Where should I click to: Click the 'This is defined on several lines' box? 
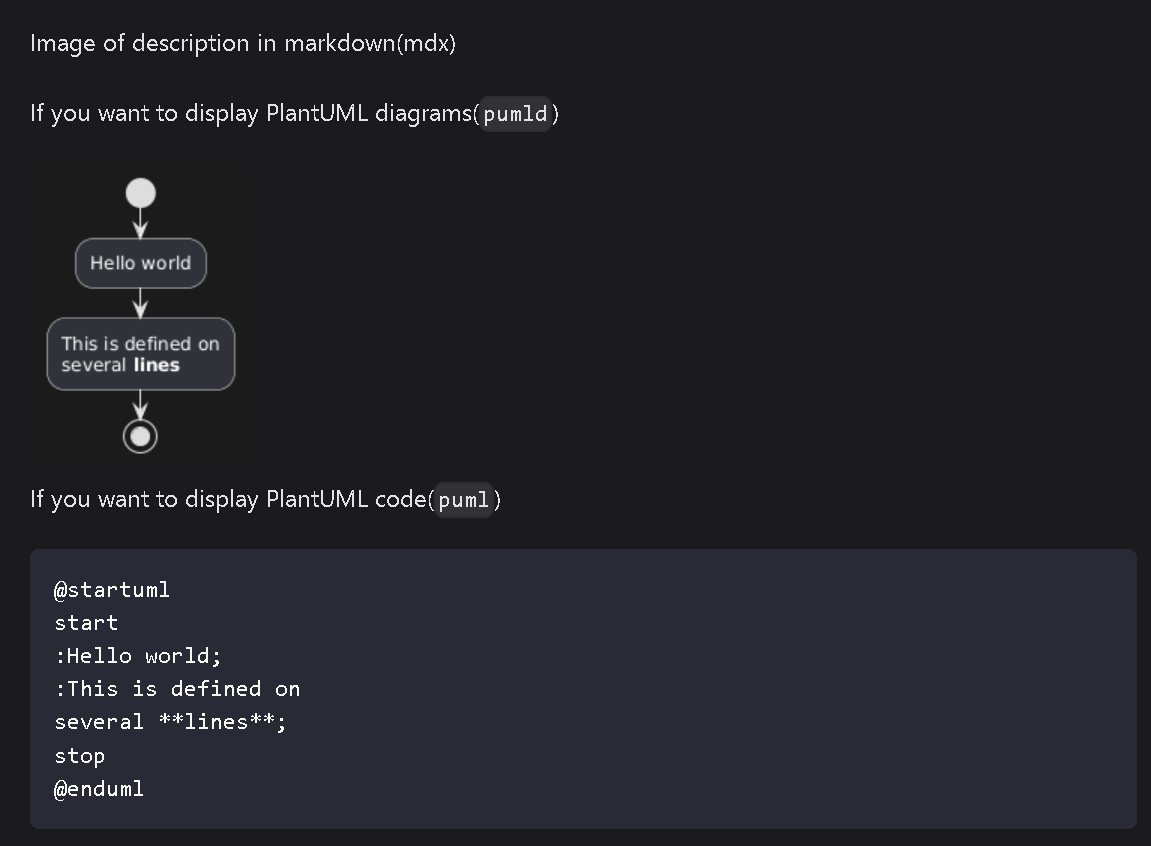pyautogui.click(x=141, y=354)
